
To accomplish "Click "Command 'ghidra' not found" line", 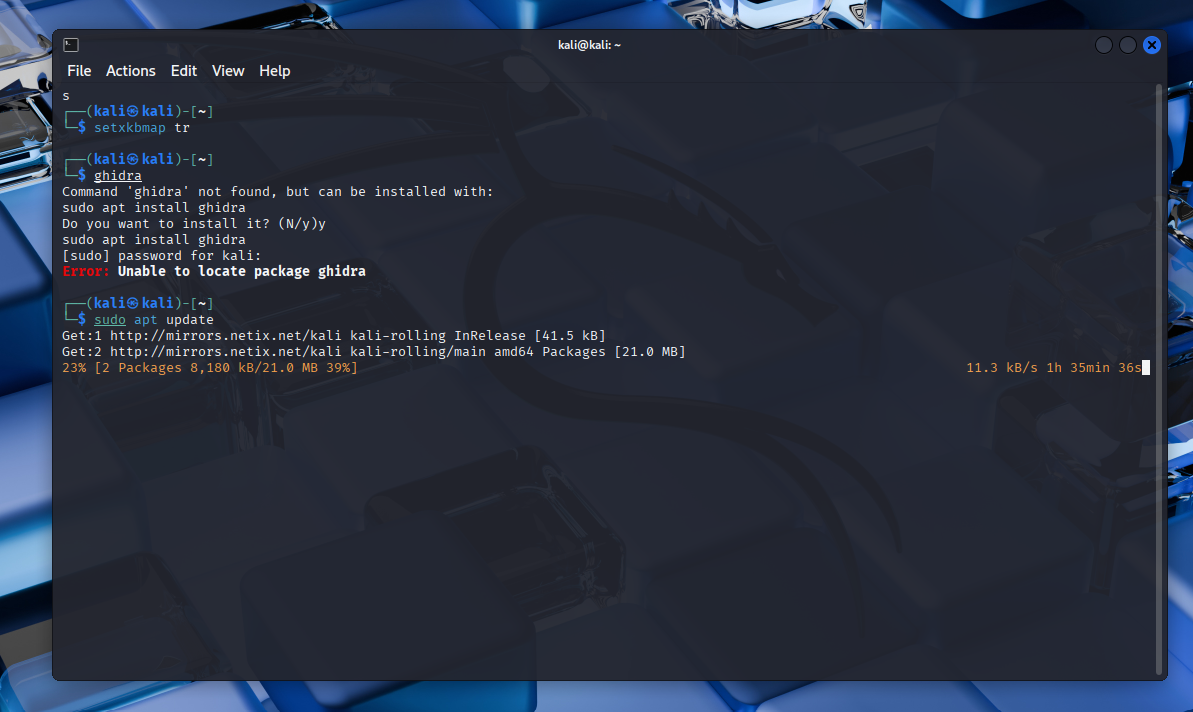I will [278, 192].
